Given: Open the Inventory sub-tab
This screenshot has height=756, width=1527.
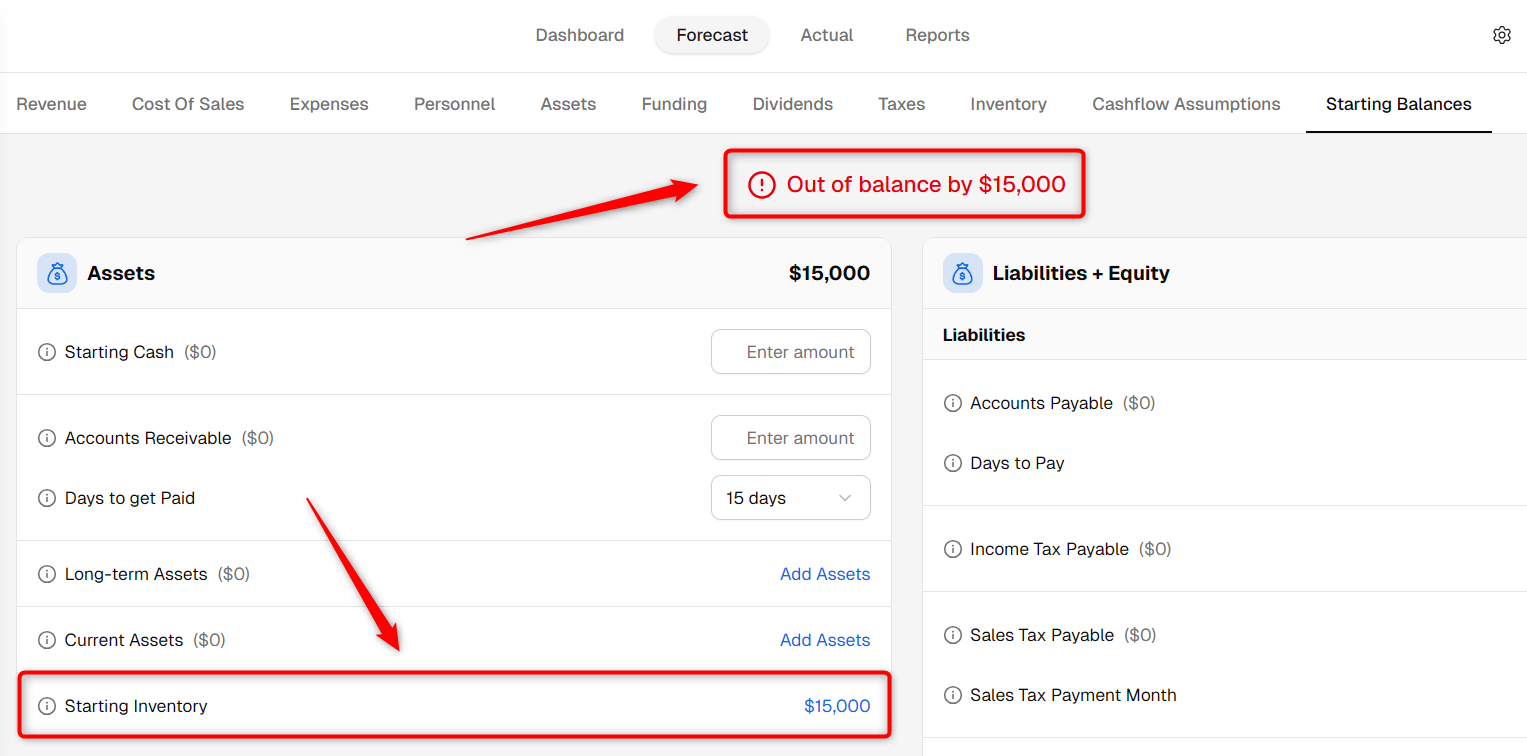Looking at the screenshot, I should pos(1008,104).
